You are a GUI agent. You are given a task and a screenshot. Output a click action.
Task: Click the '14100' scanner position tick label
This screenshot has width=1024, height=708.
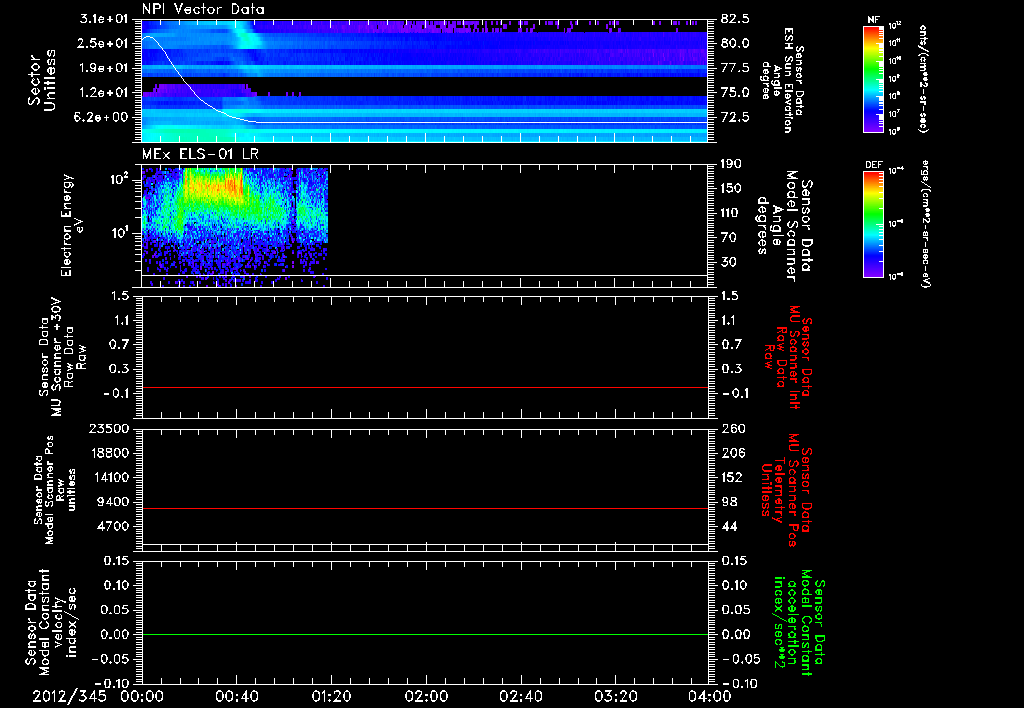pos(109,477)
